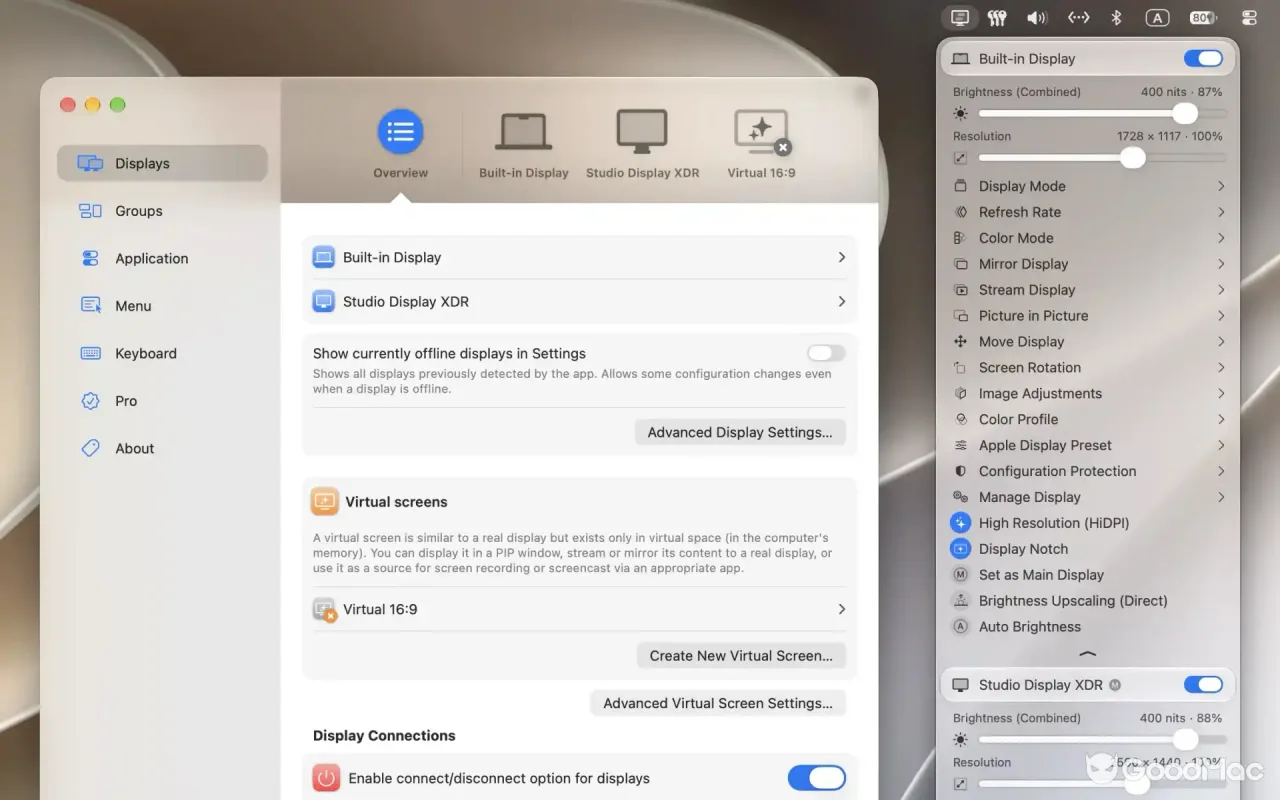The image size is (1280, 800).
Task: Click the Mirror Display menu icon
Action: [x=961, y=264]
